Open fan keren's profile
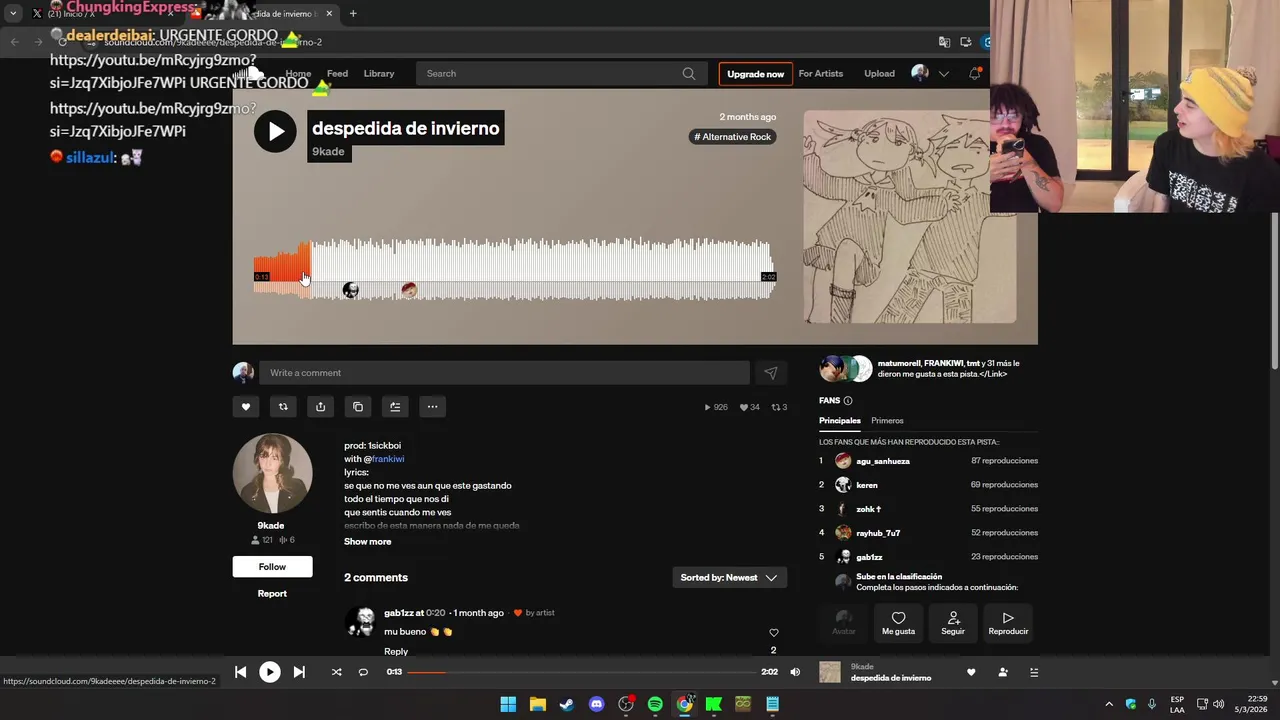 867,485
